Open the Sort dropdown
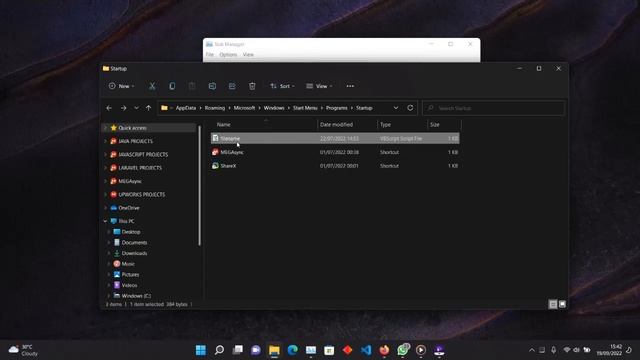Screen dimensions: 640x360 [282, 86]
